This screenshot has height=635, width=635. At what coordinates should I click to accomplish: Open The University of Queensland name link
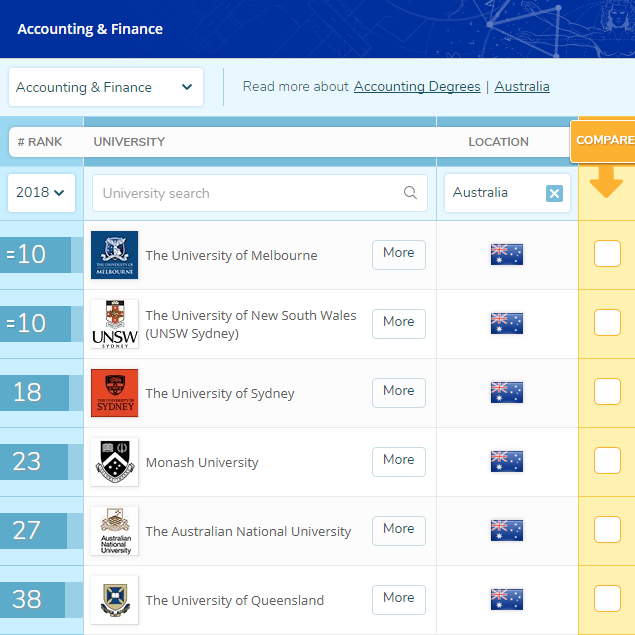click(x=235, y=600)
